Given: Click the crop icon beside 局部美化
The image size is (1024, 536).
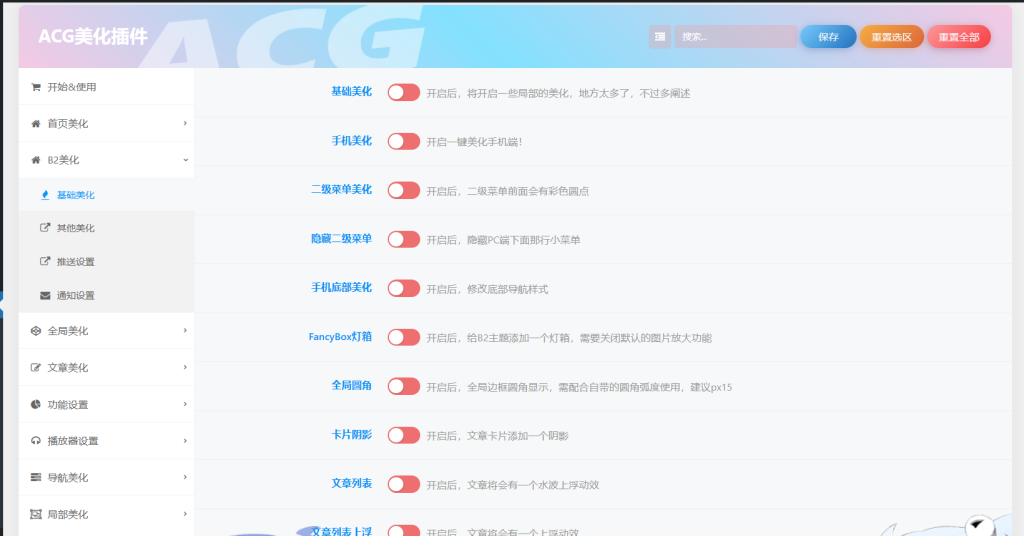Looking at the screenshot, I should [36, 514].
